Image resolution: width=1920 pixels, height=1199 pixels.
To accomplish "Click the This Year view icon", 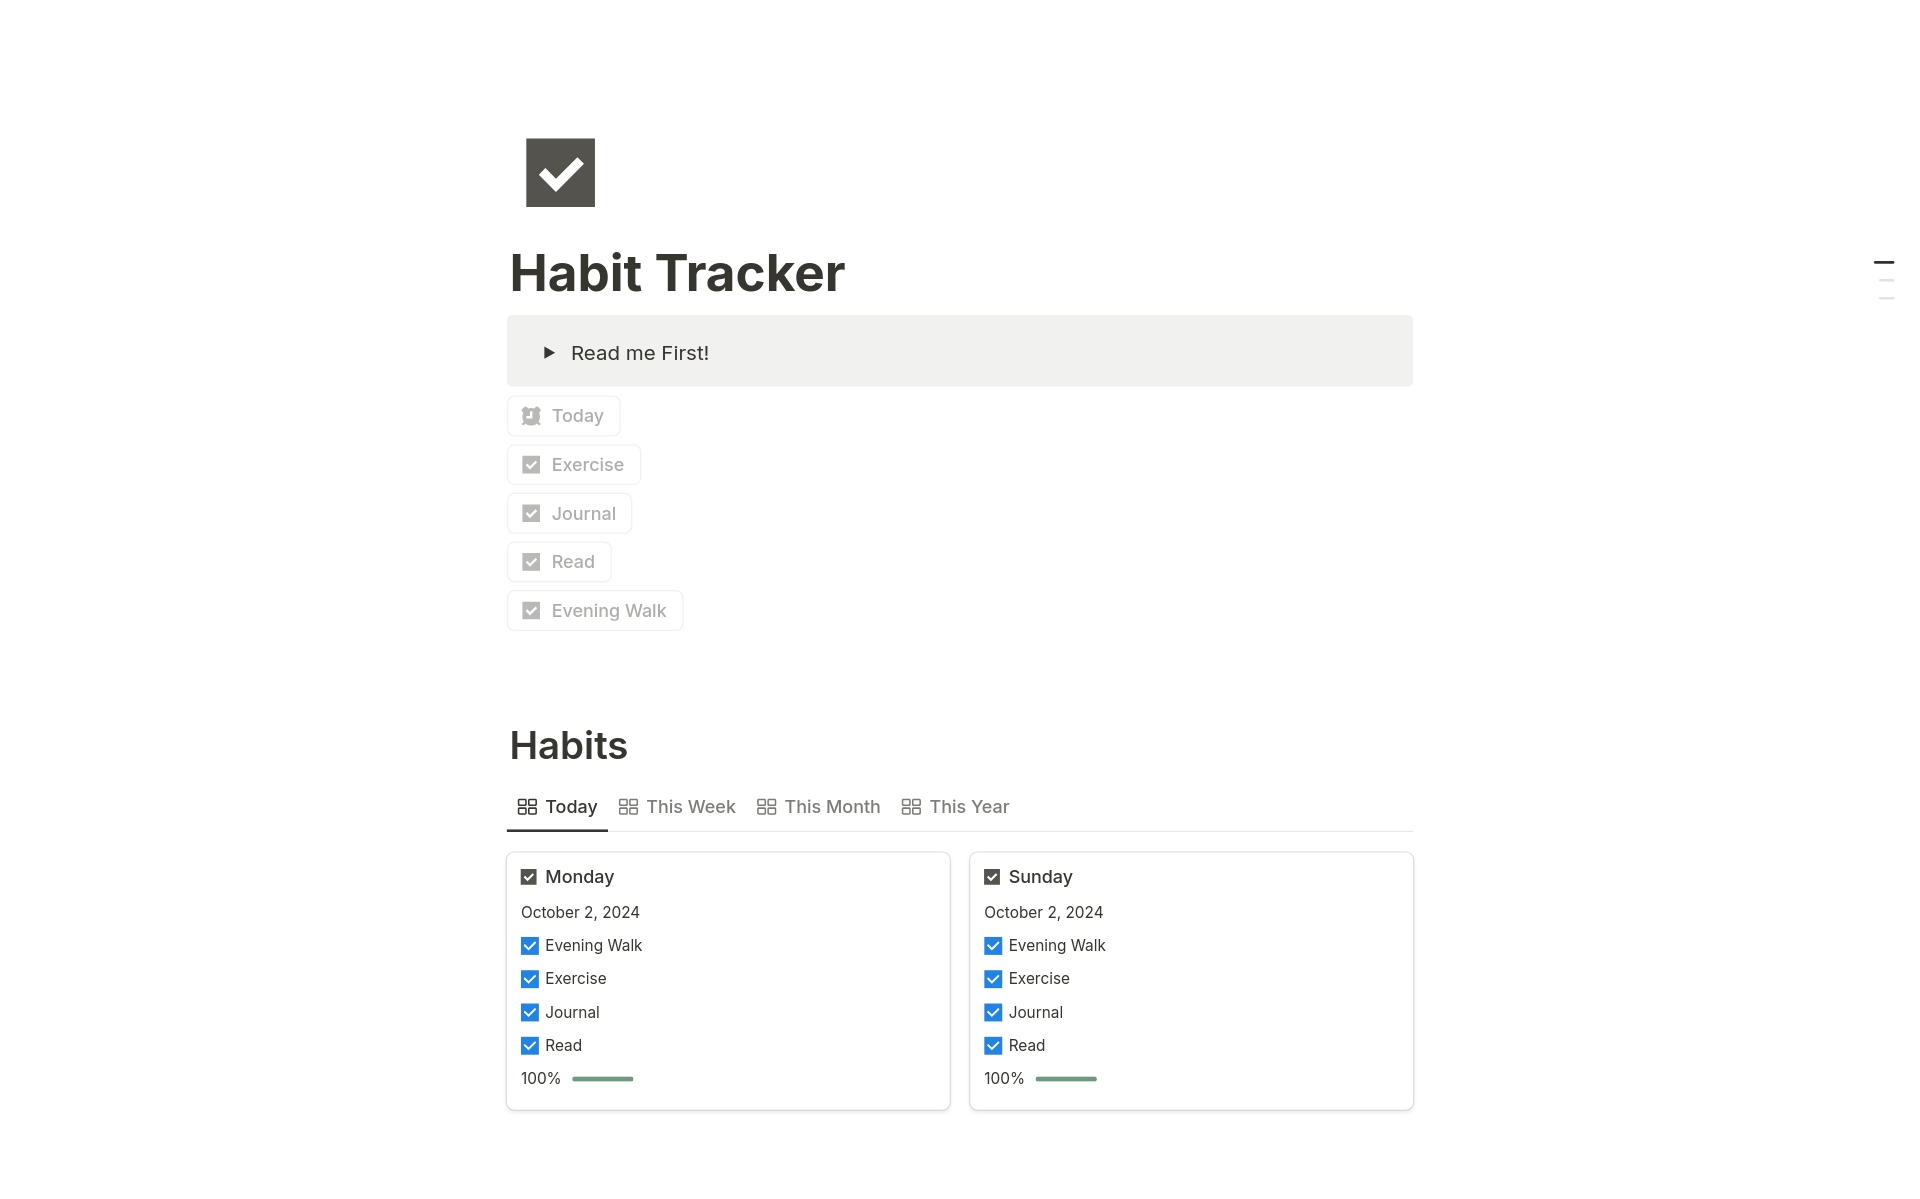I will click(x=910, y=805).
